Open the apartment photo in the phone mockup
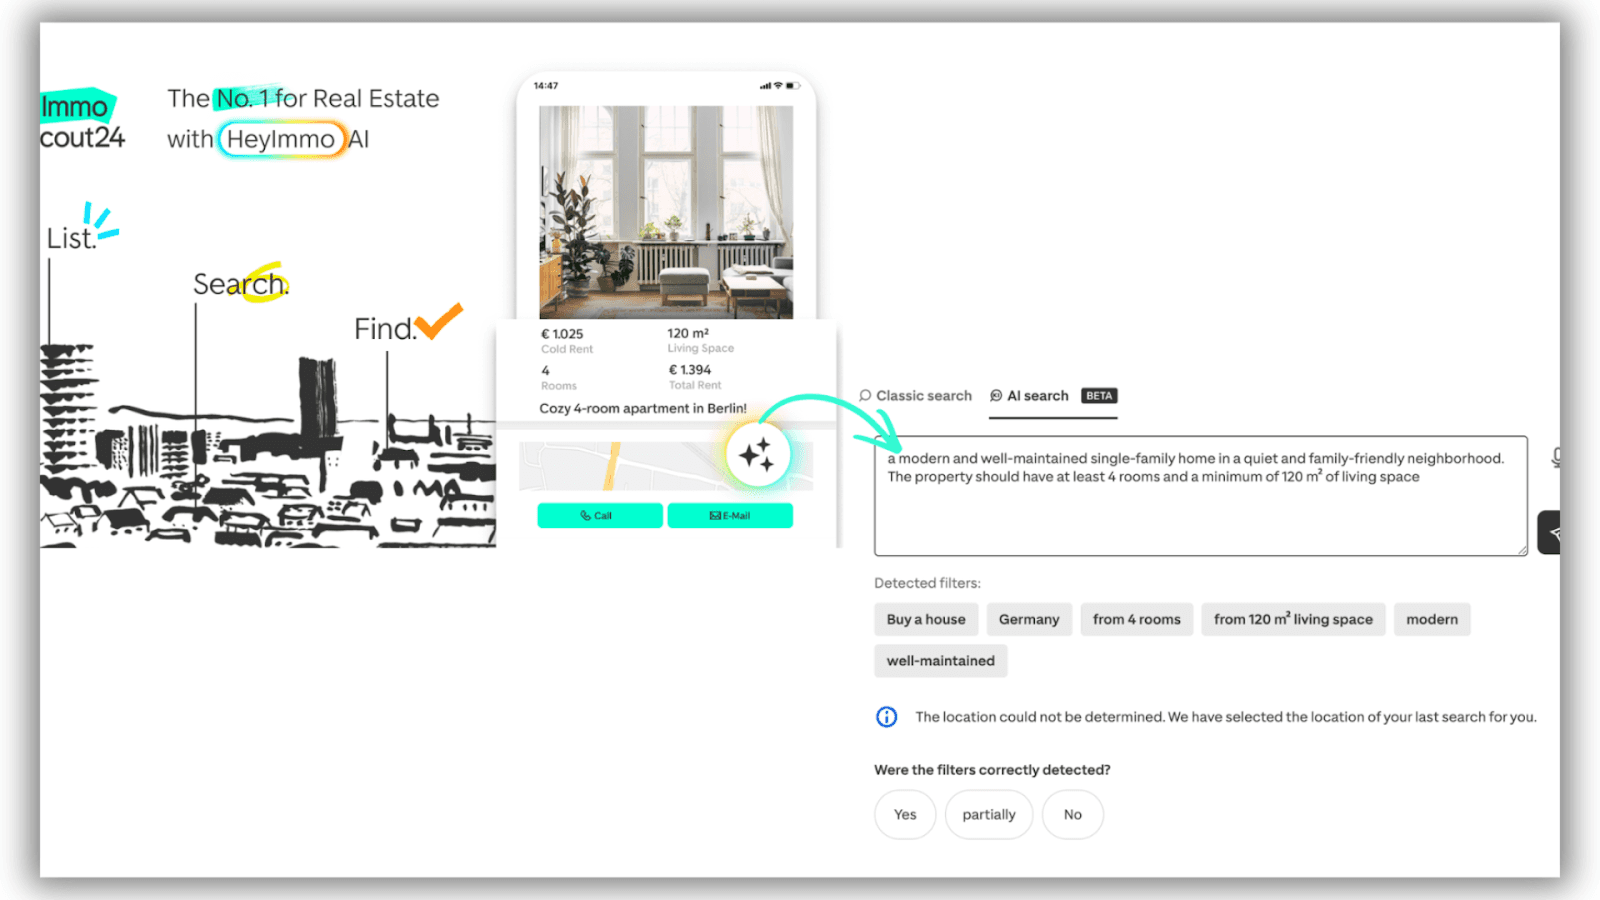 [x=666, y=212]
